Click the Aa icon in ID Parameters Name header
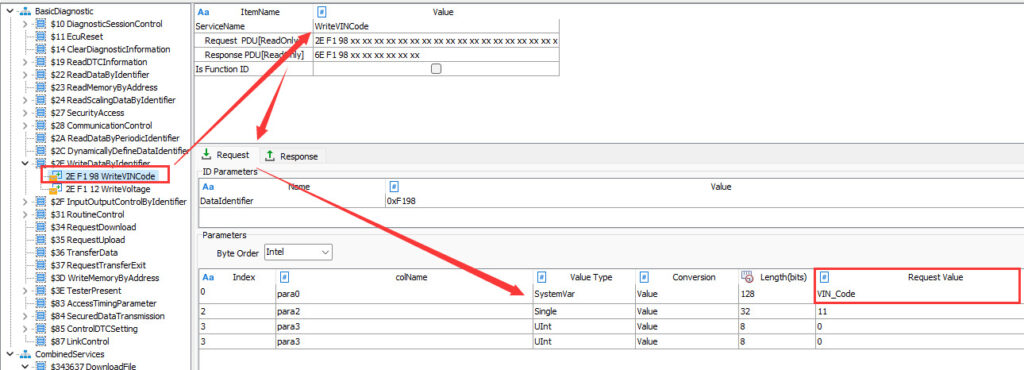 [x=208, y=187]
